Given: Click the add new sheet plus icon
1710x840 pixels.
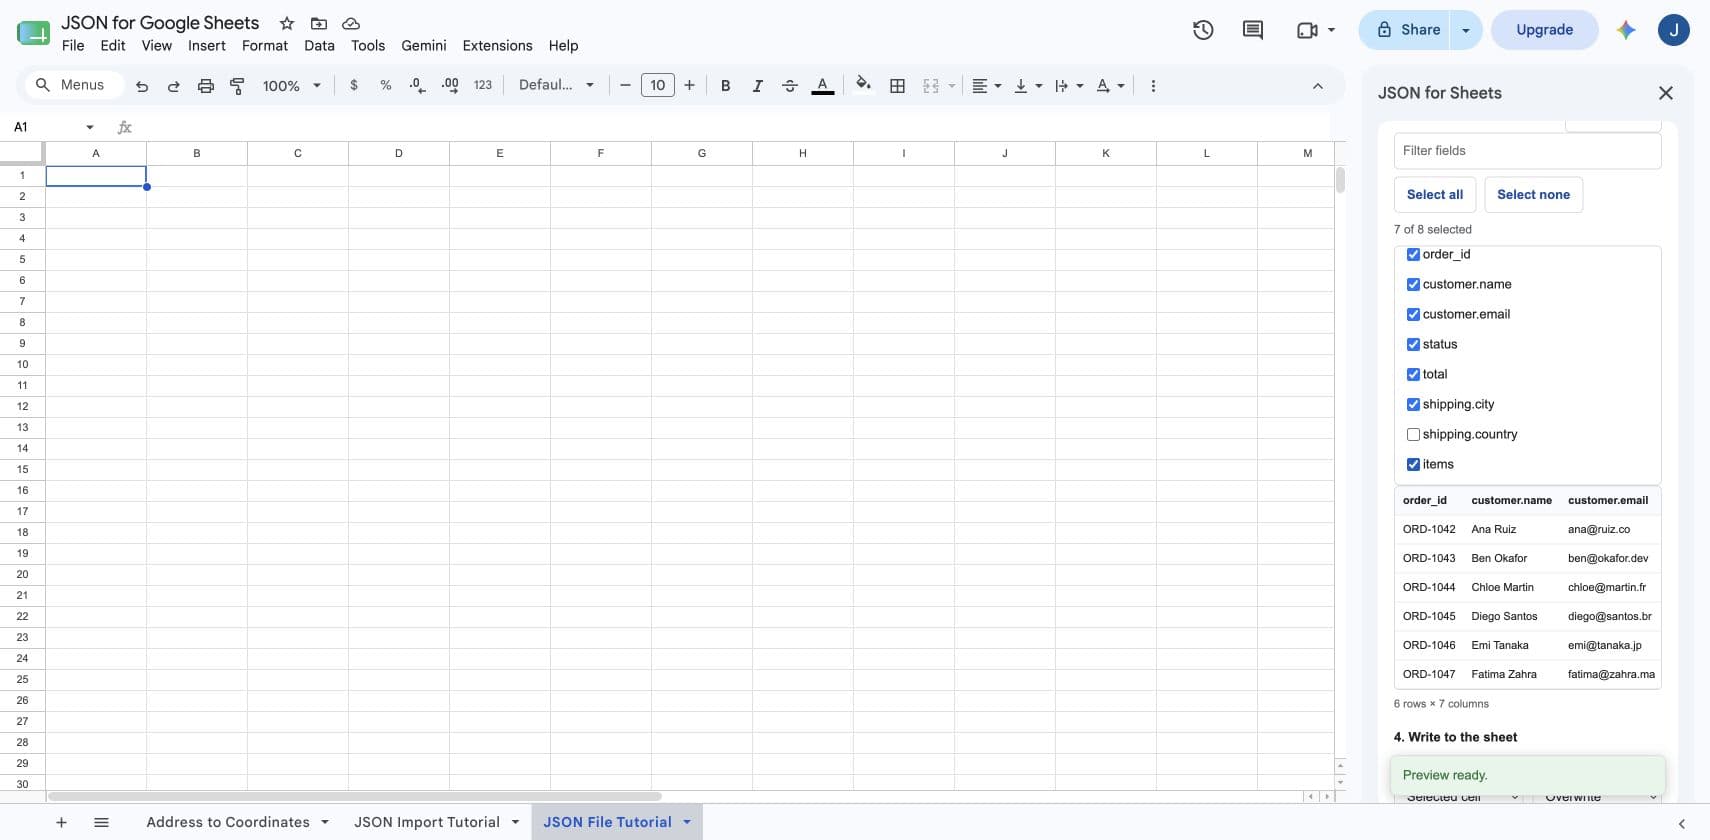Looking at the screenshot, I should click(x=61, y=822).
